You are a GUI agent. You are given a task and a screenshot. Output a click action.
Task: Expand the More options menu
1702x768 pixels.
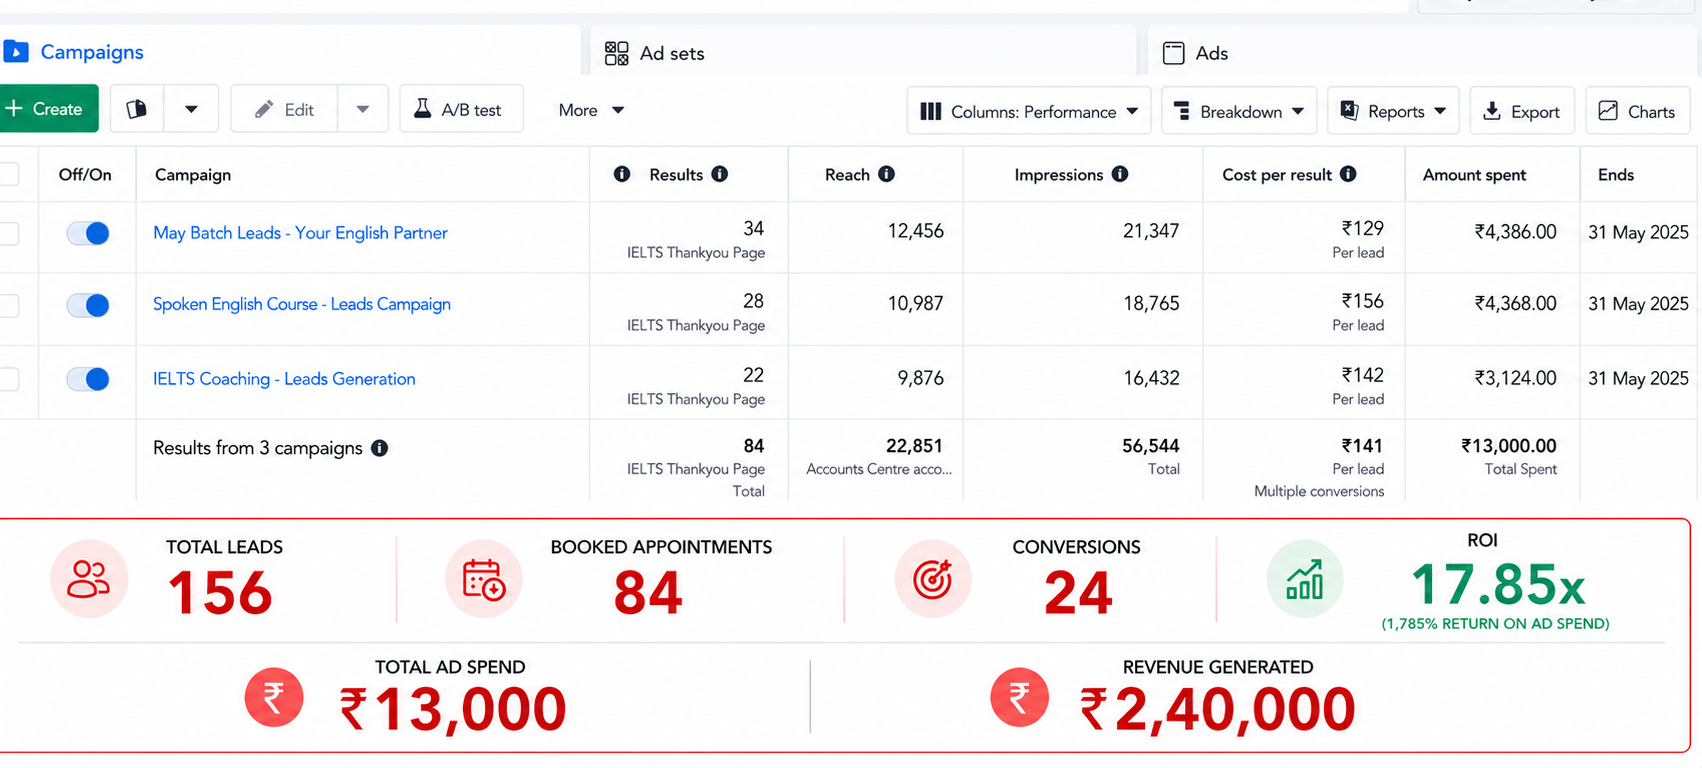point(591,110)
